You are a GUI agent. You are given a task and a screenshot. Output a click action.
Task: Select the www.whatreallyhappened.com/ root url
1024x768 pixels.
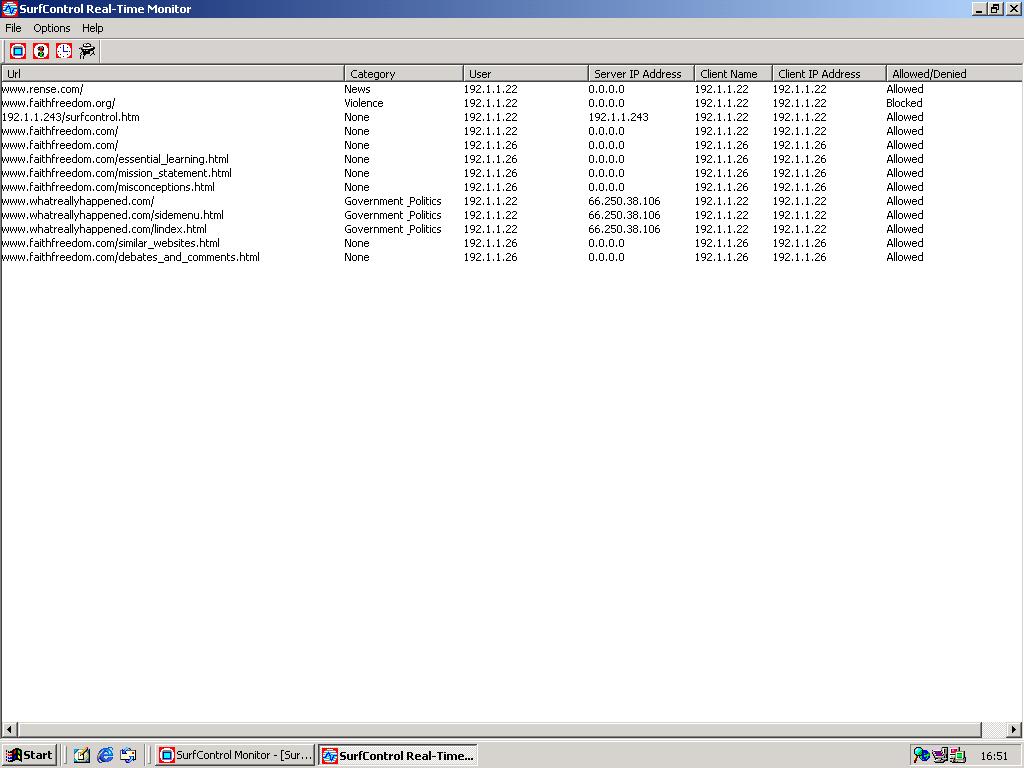[x=78, y=201]
